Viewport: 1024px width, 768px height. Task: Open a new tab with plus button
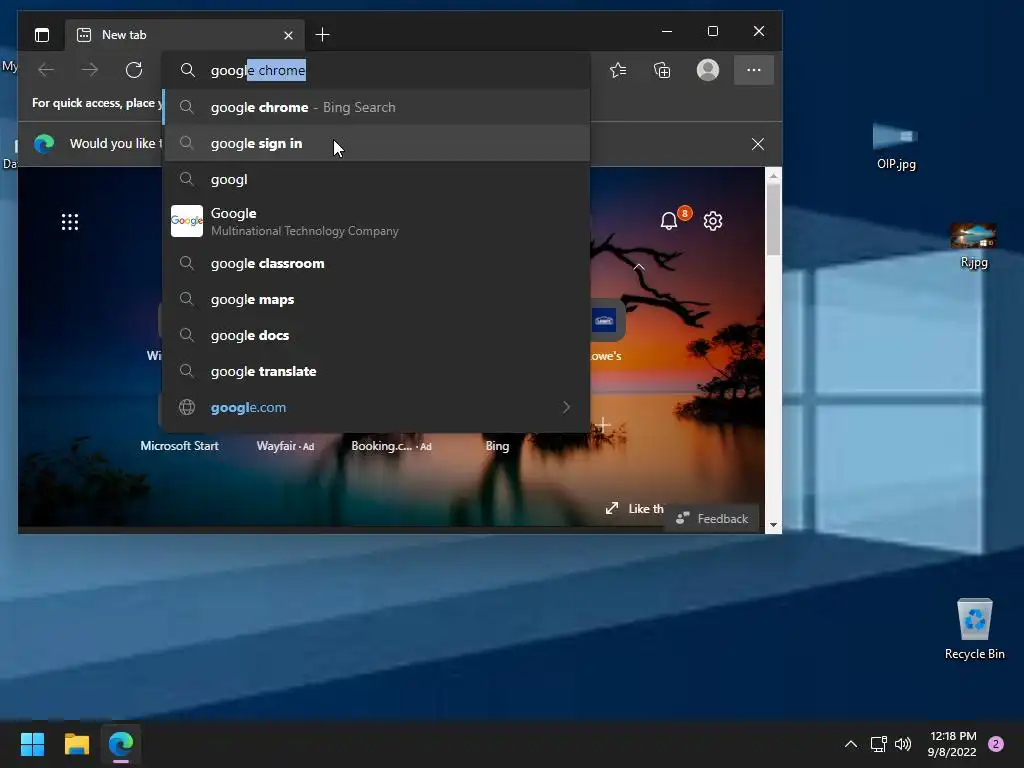point(322,35)
